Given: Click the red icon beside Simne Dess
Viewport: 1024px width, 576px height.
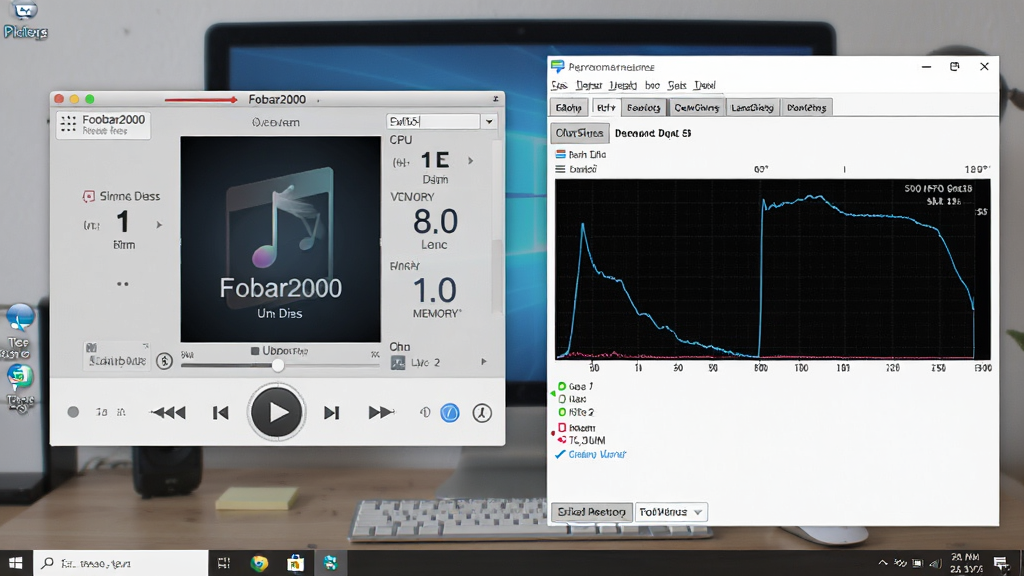Looking at the screenshot, I should click(x=89, y=197).
